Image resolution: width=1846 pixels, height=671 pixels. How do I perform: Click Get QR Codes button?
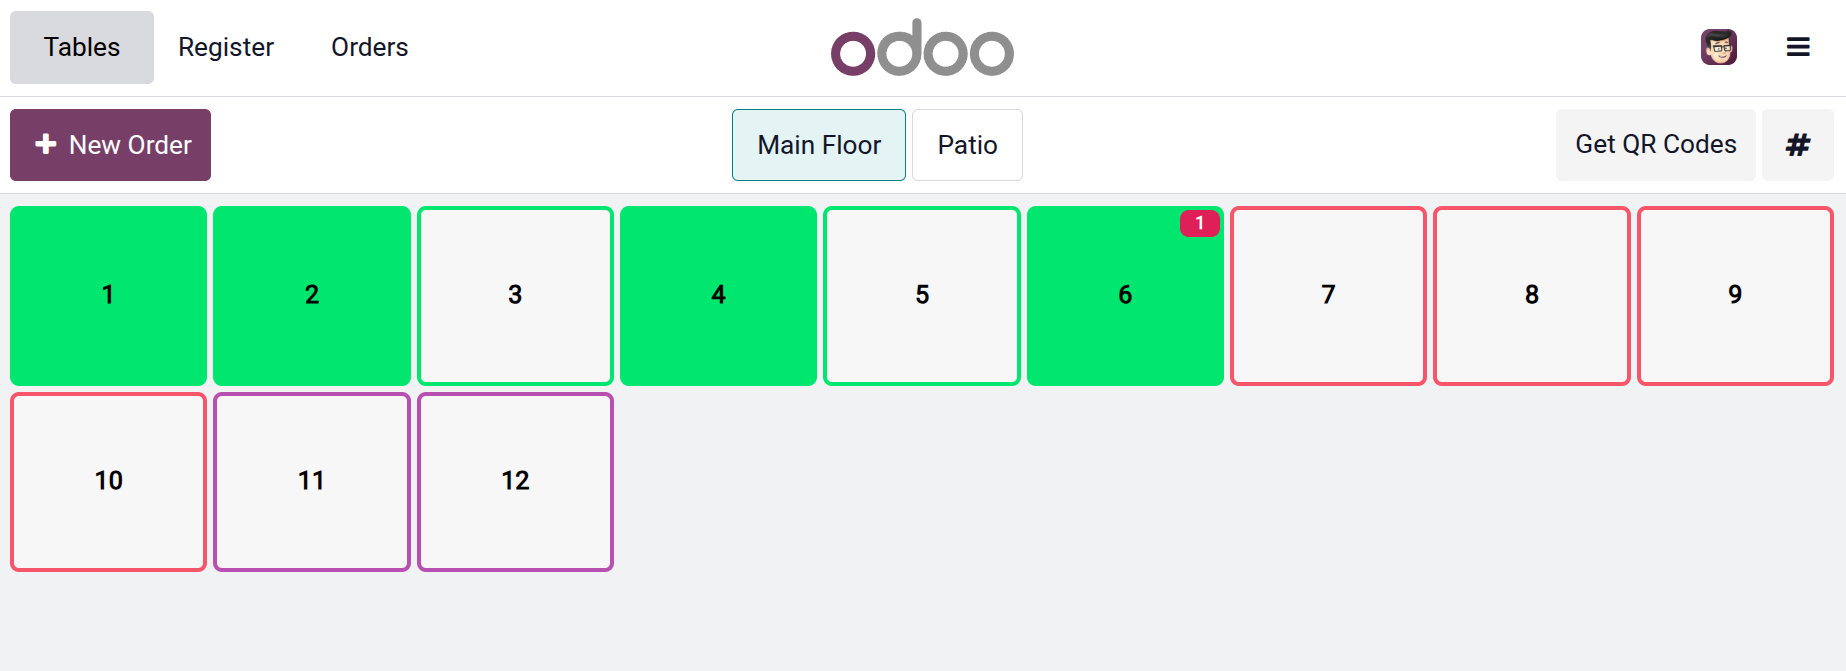tap(1655, 145)
